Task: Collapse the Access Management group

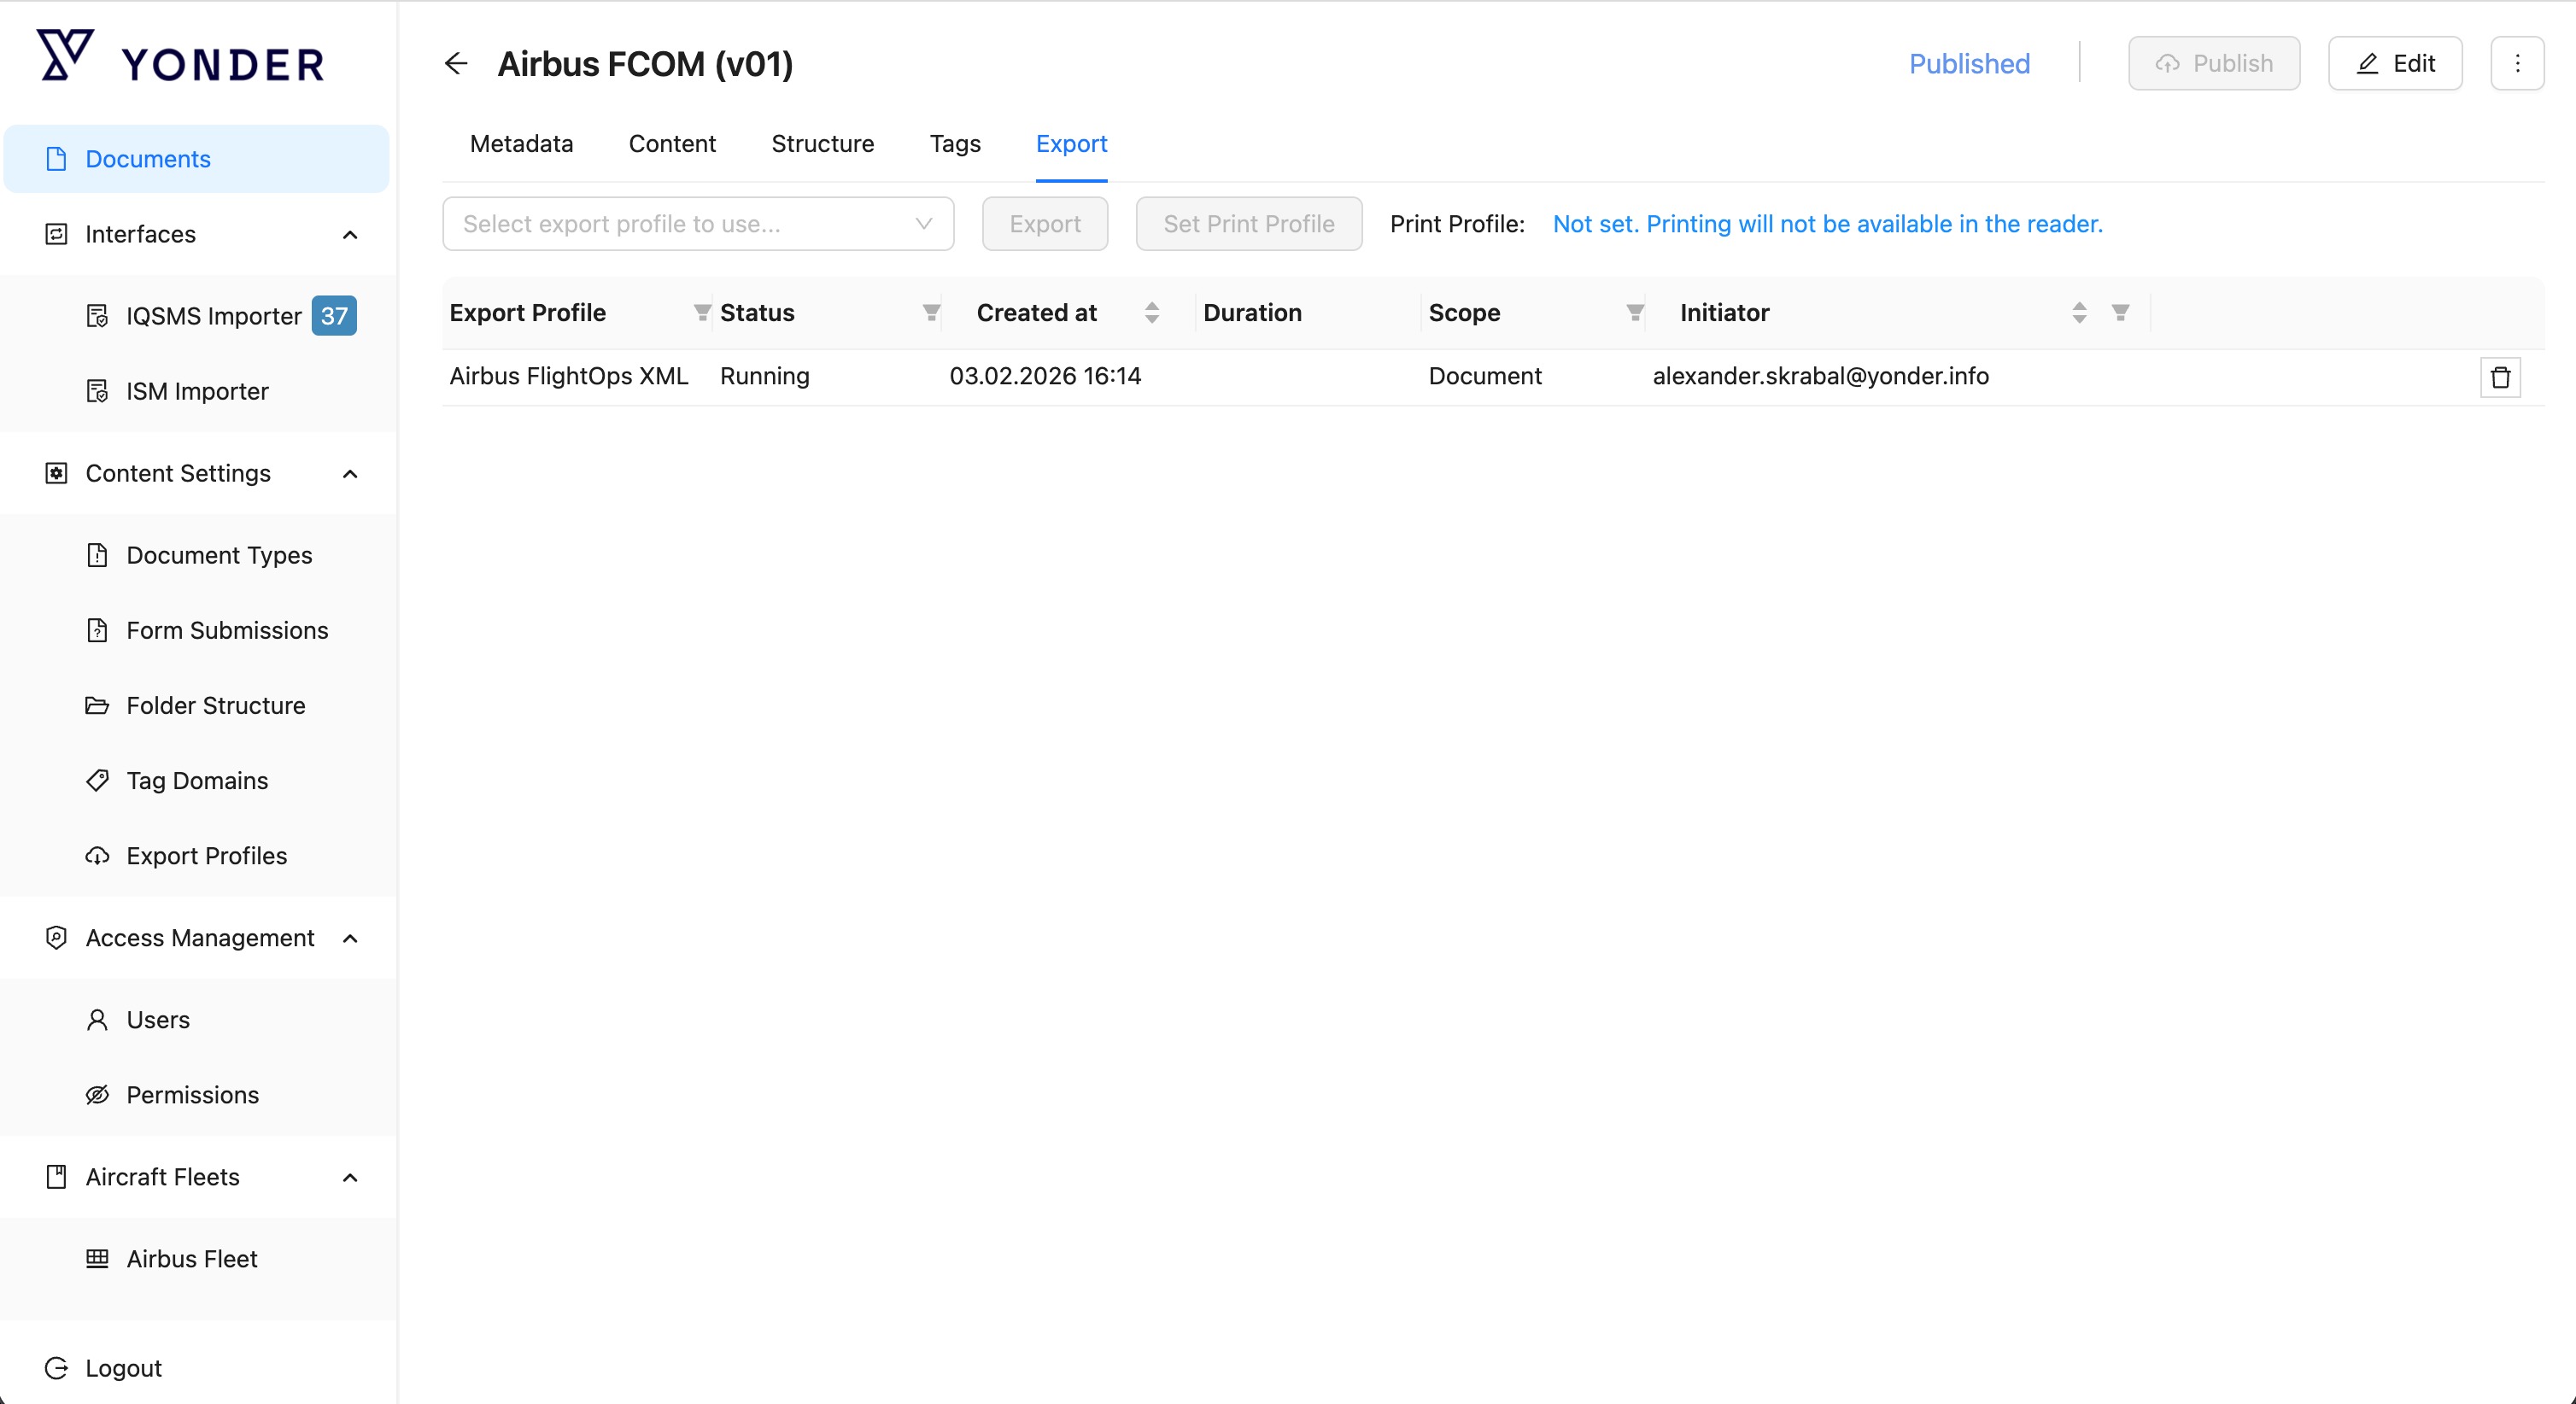Action: [x=350, y=938]
